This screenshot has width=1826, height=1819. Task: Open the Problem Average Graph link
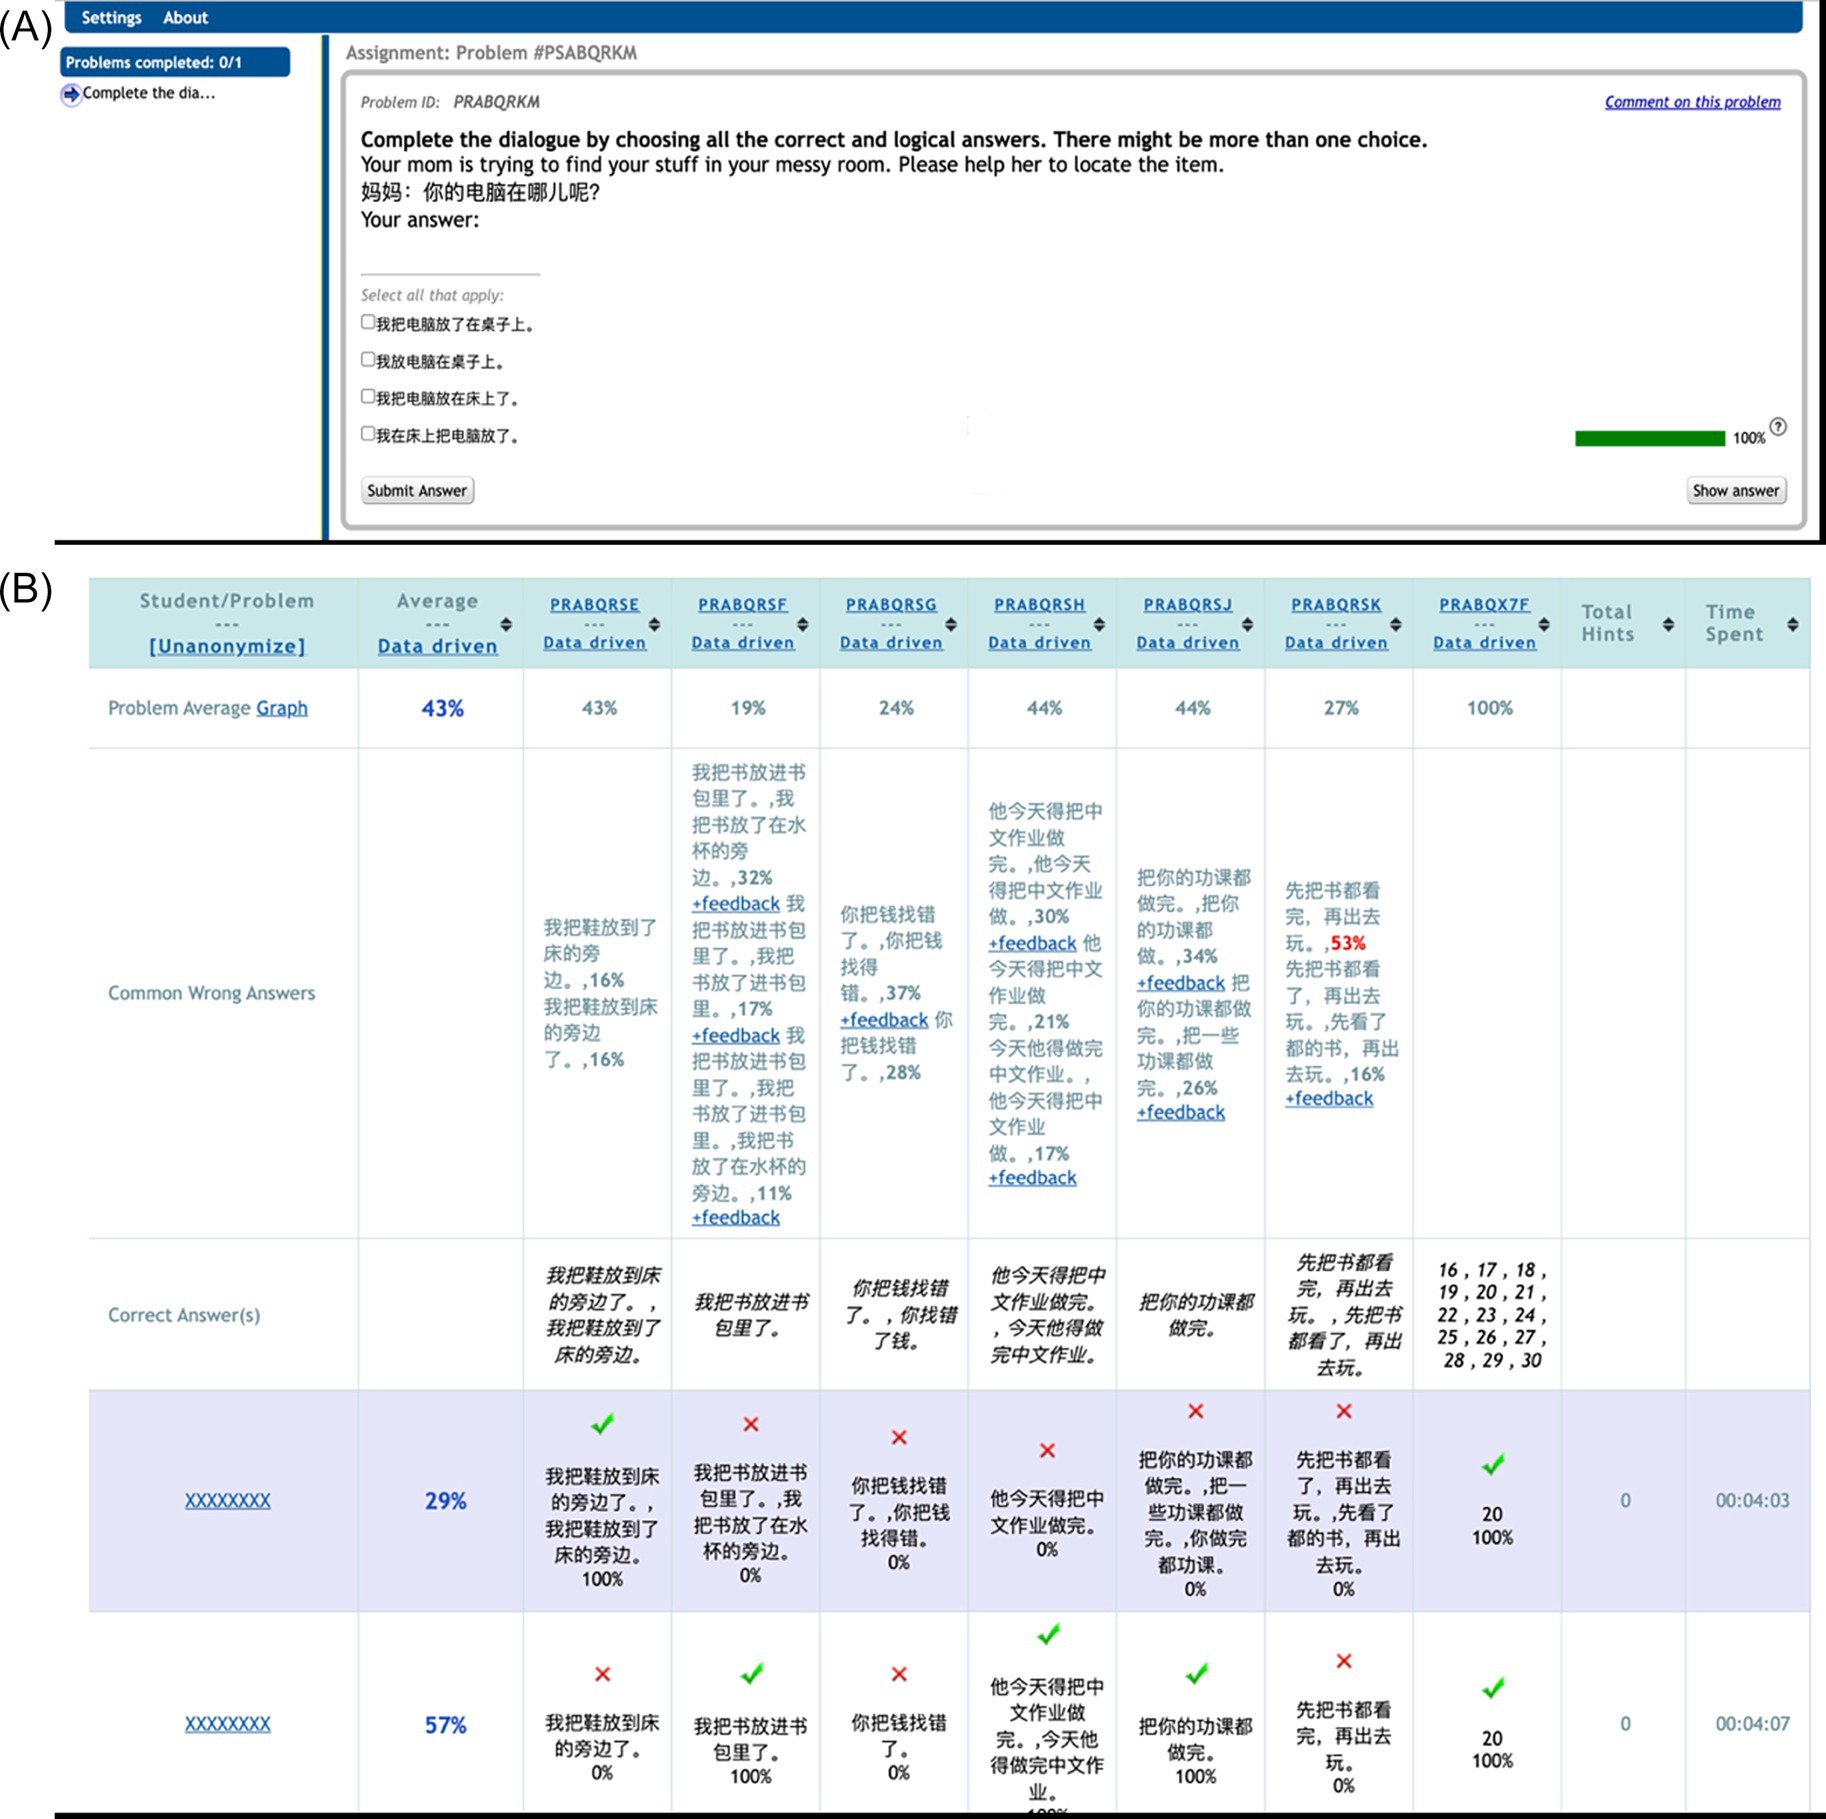(282, 708)
